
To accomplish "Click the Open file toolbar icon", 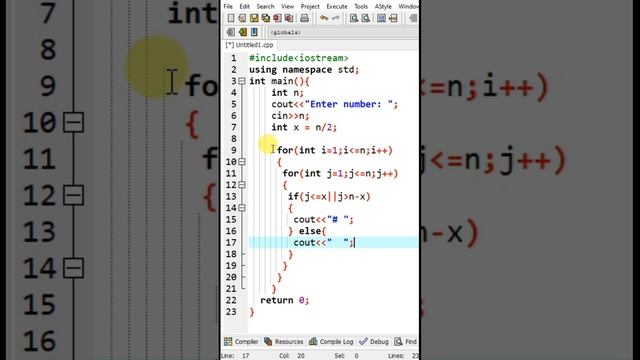I will point(242,18).
